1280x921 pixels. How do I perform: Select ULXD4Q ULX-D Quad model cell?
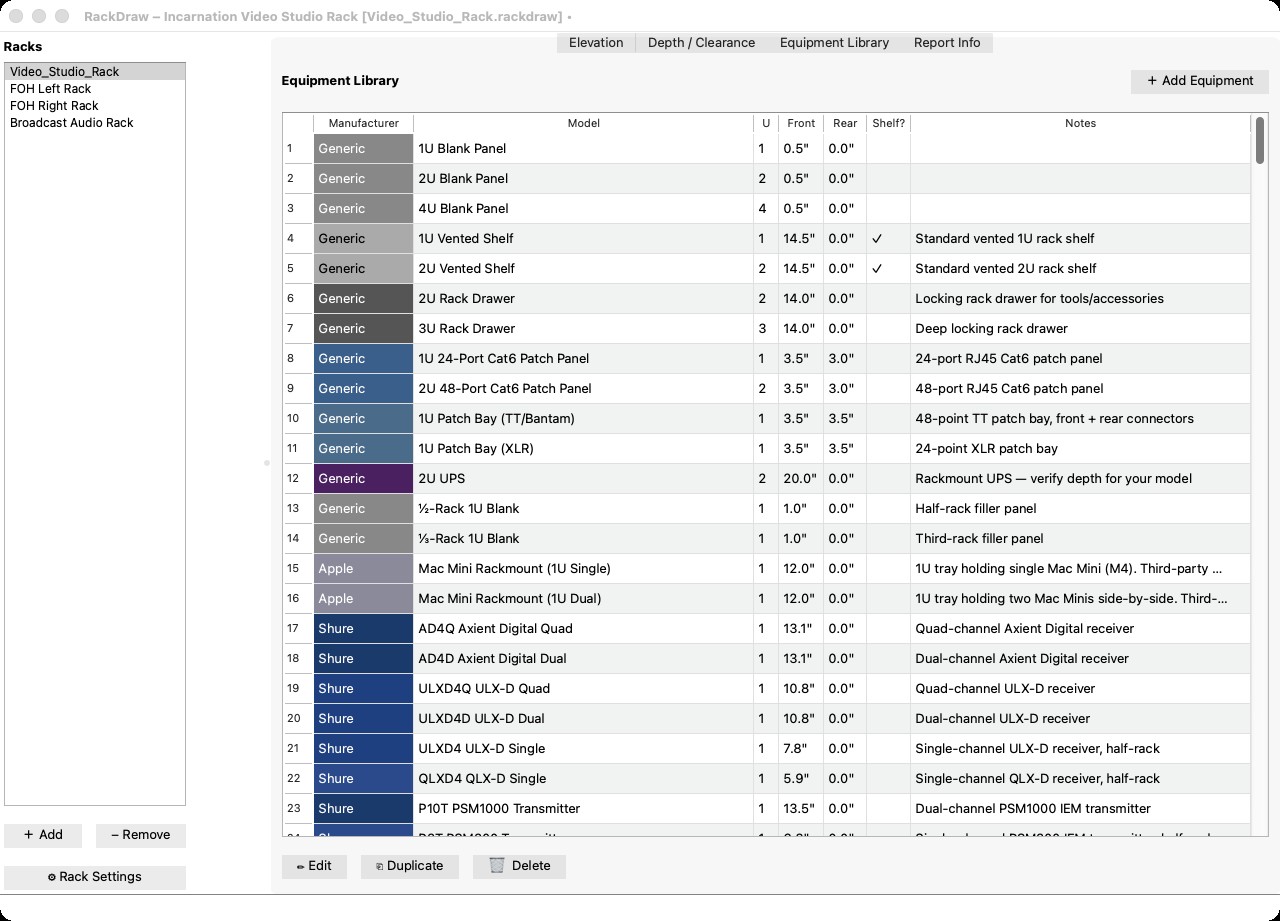point(583,689)
